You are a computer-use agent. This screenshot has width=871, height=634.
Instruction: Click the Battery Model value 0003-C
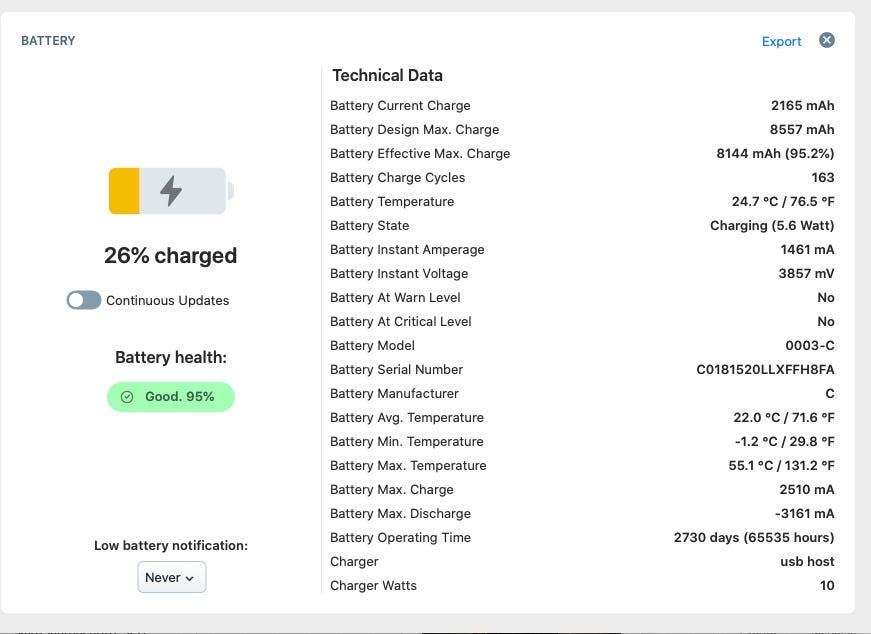coord(810,346)
